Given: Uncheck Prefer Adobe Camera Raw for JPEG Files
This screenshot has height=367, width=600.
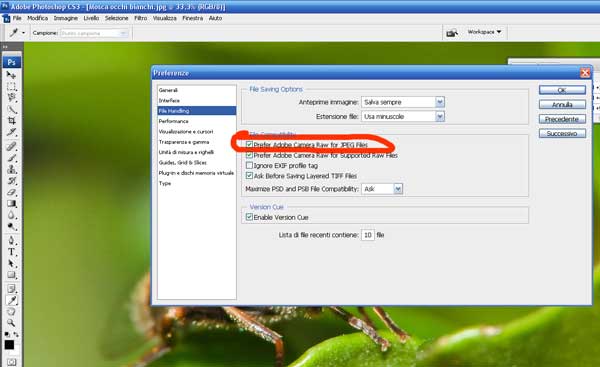Looking at the screenshot, I should (x=249, y=144).
